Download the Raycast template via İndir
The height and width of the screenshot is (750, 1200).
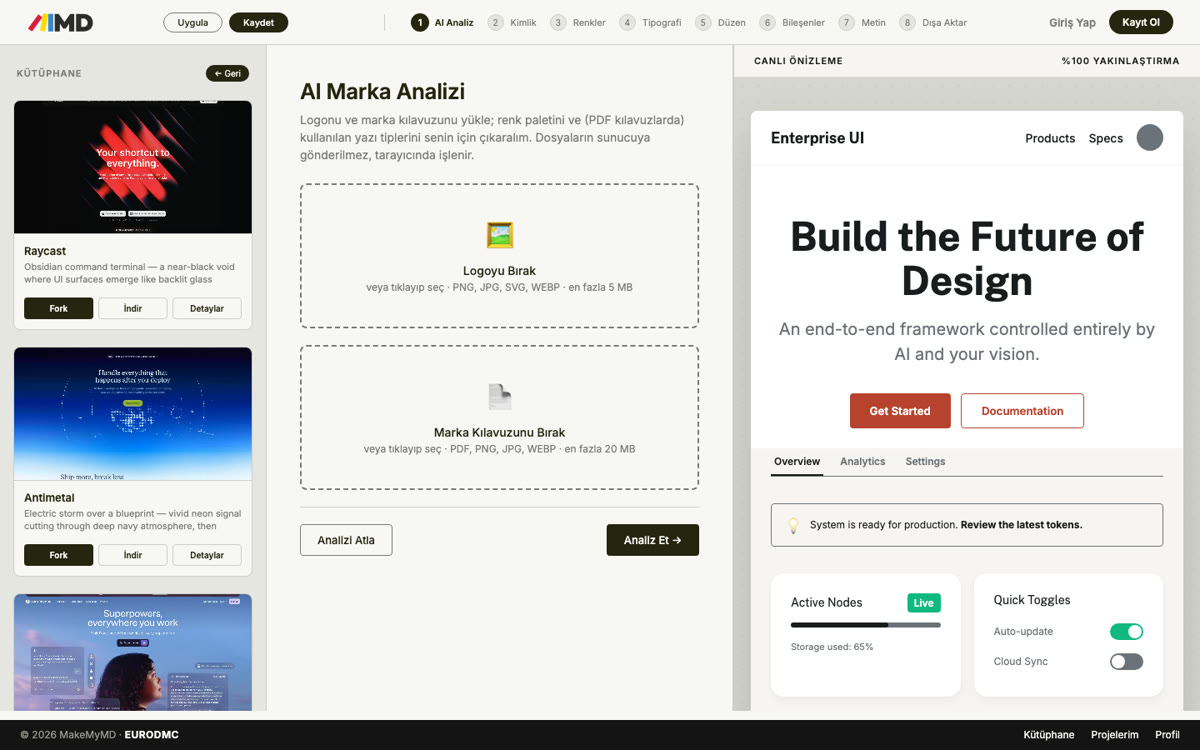(133, 308)
